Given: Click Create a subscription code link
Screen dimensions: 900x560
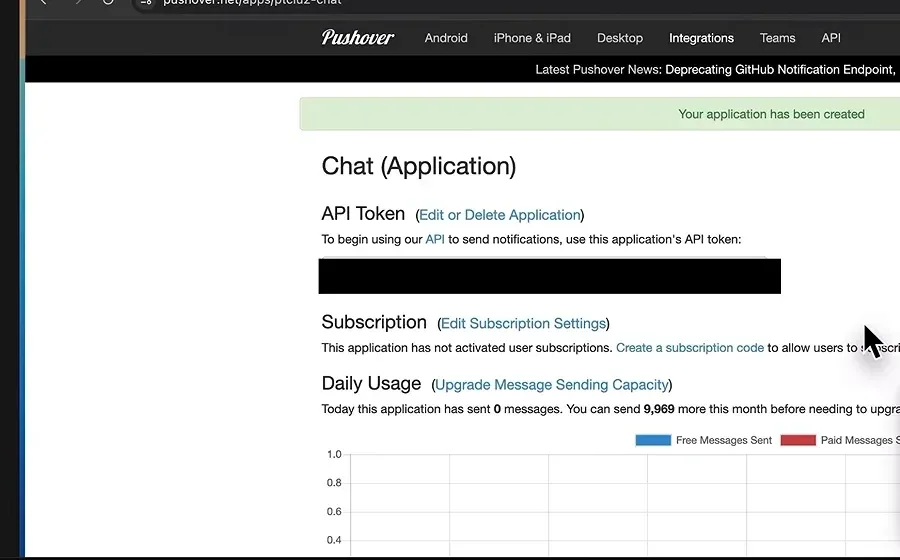Looking at the screenshot, I should pos(689,348).
